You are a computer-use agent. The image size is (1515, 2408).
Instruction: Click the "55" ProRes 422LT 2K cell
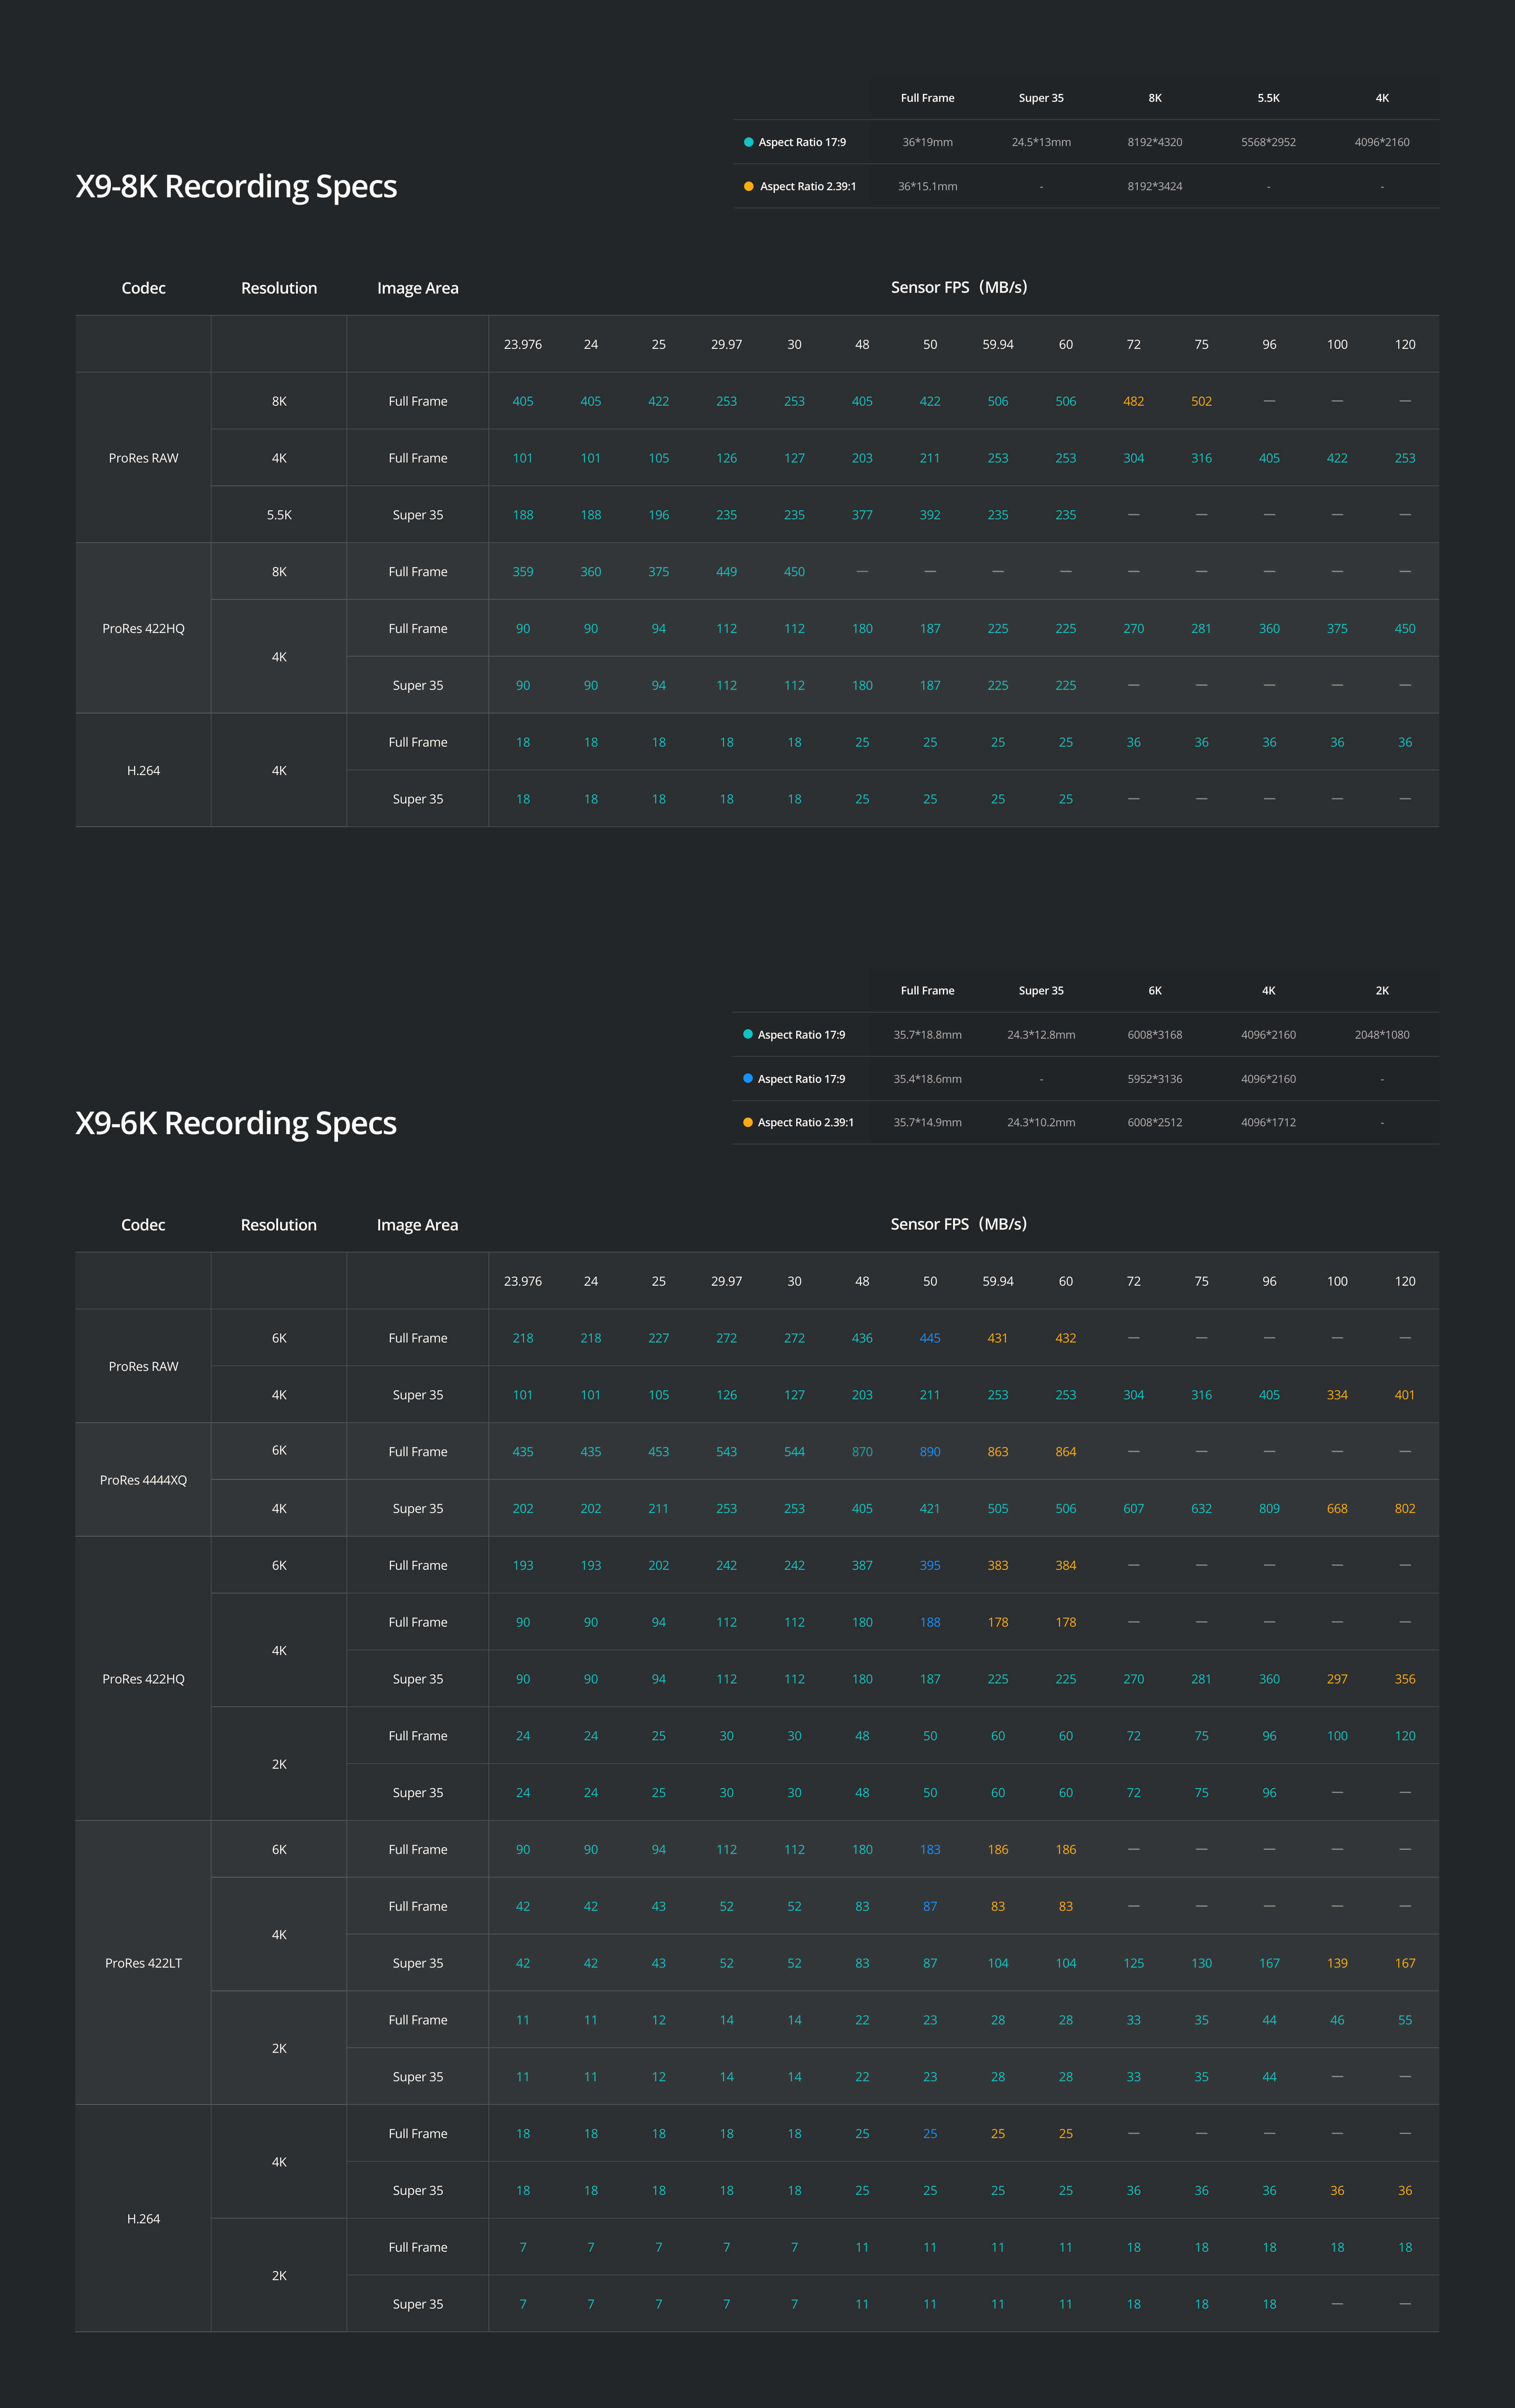pos(1405,2020)
